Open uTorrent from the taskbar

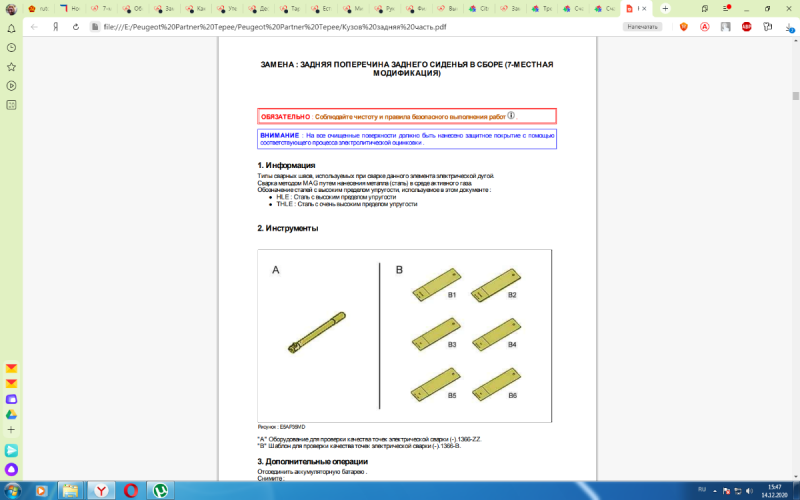(161, 491)
